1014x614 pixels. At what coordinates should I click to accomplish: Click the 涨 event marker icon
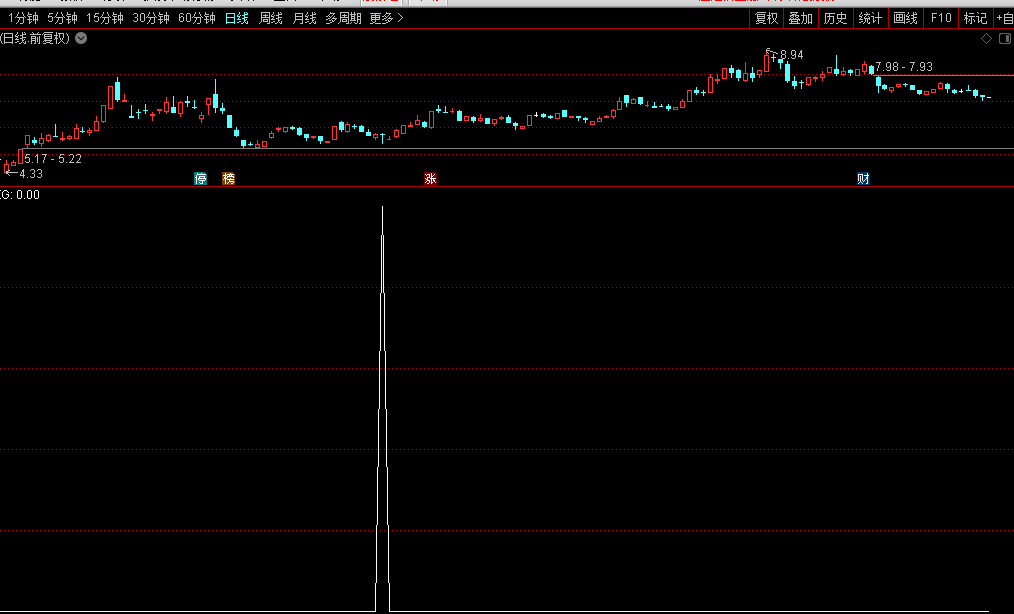pyautogui.click(x=430, y=179)
